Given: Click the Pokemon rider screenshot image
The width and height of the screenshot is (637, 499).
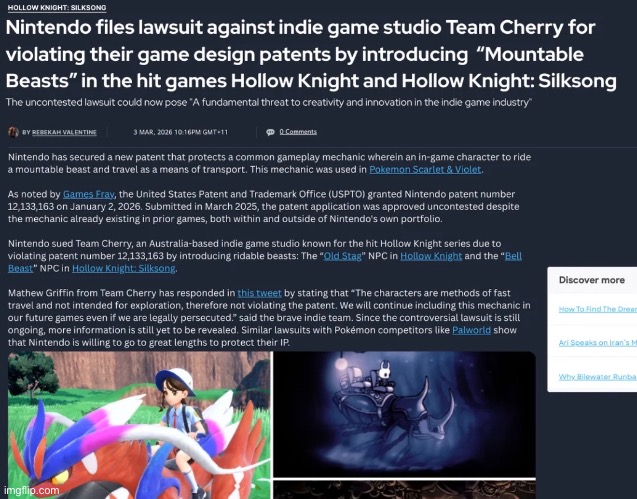Looking at the screenshot, I should tap(139, 425).
